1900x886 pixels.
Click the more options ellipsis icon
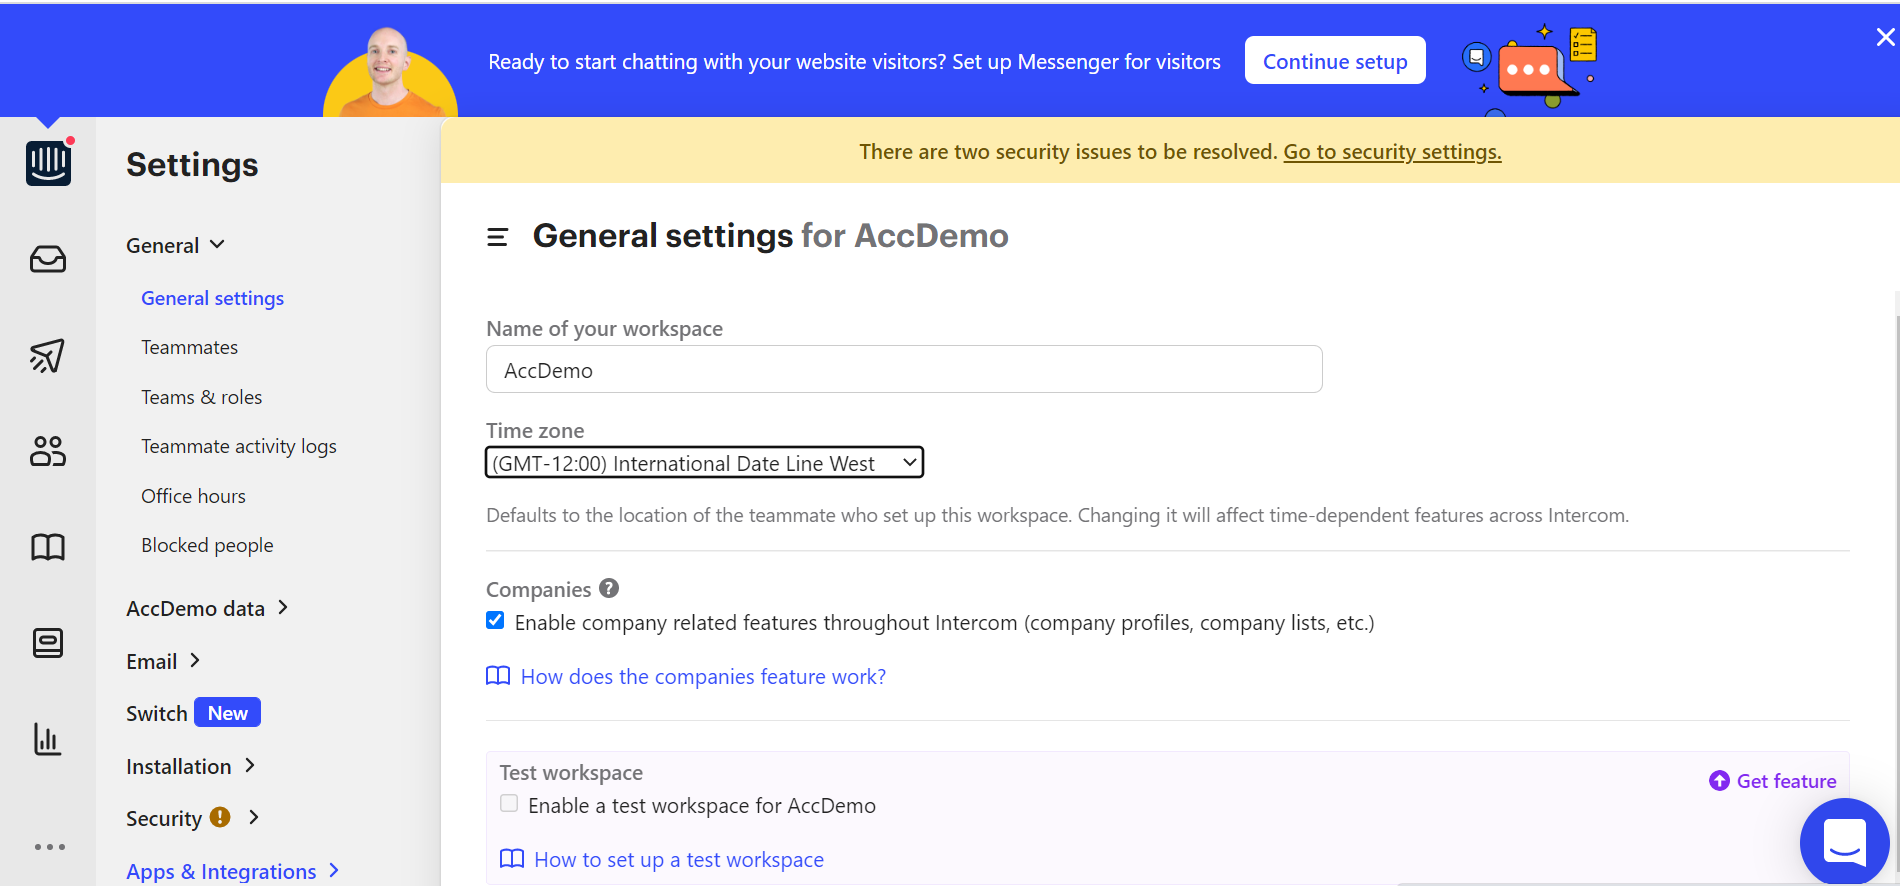(x=50, y=847)
